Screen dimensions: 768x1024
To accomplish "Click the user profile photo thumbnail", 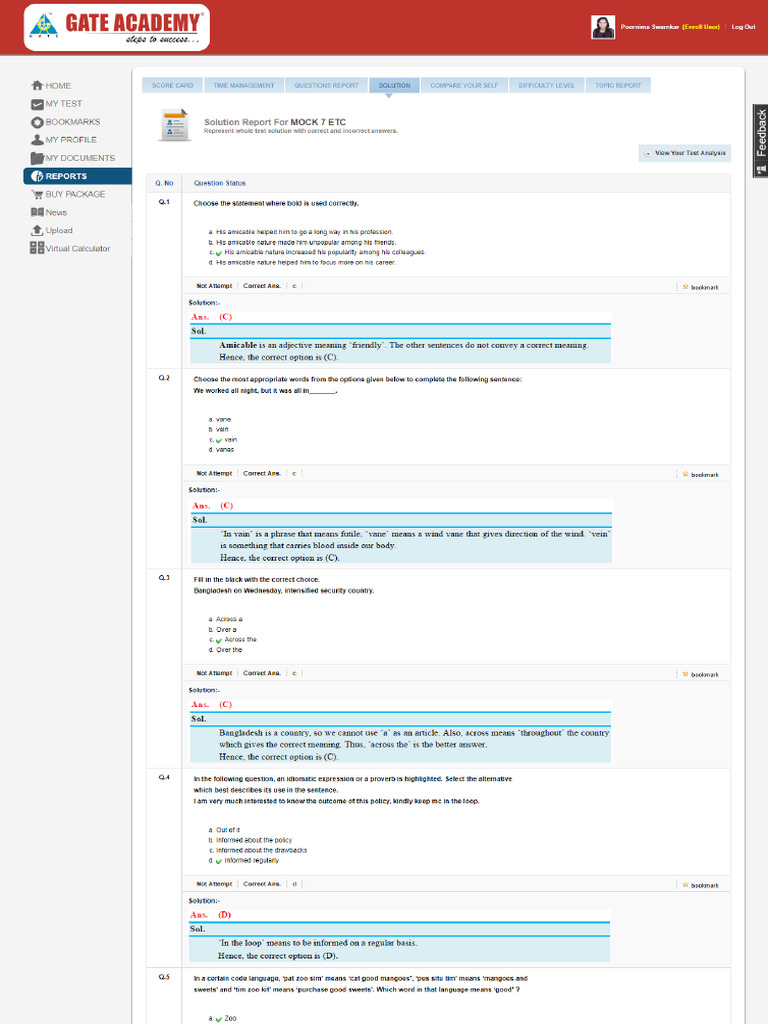I will point(603,27).
